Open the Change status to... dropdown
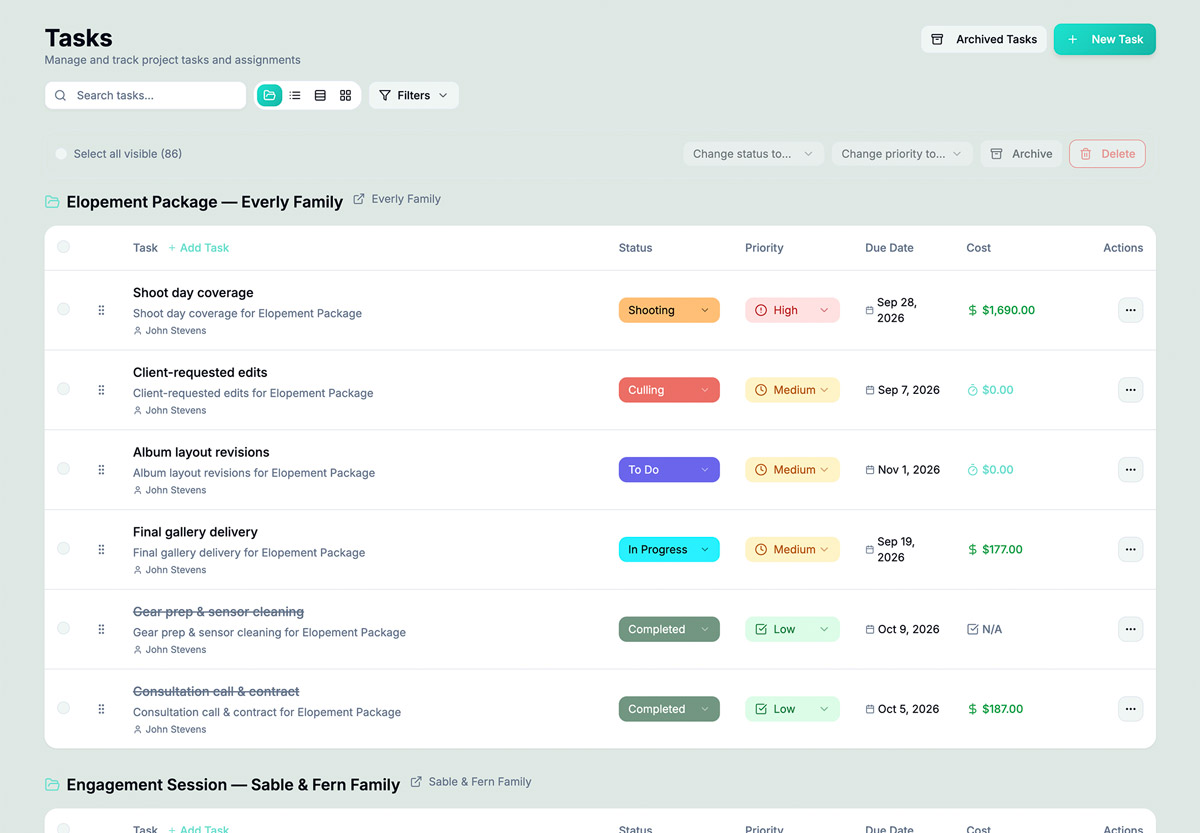The height and width of the screenshot is (833, 1200). [754, 154]
